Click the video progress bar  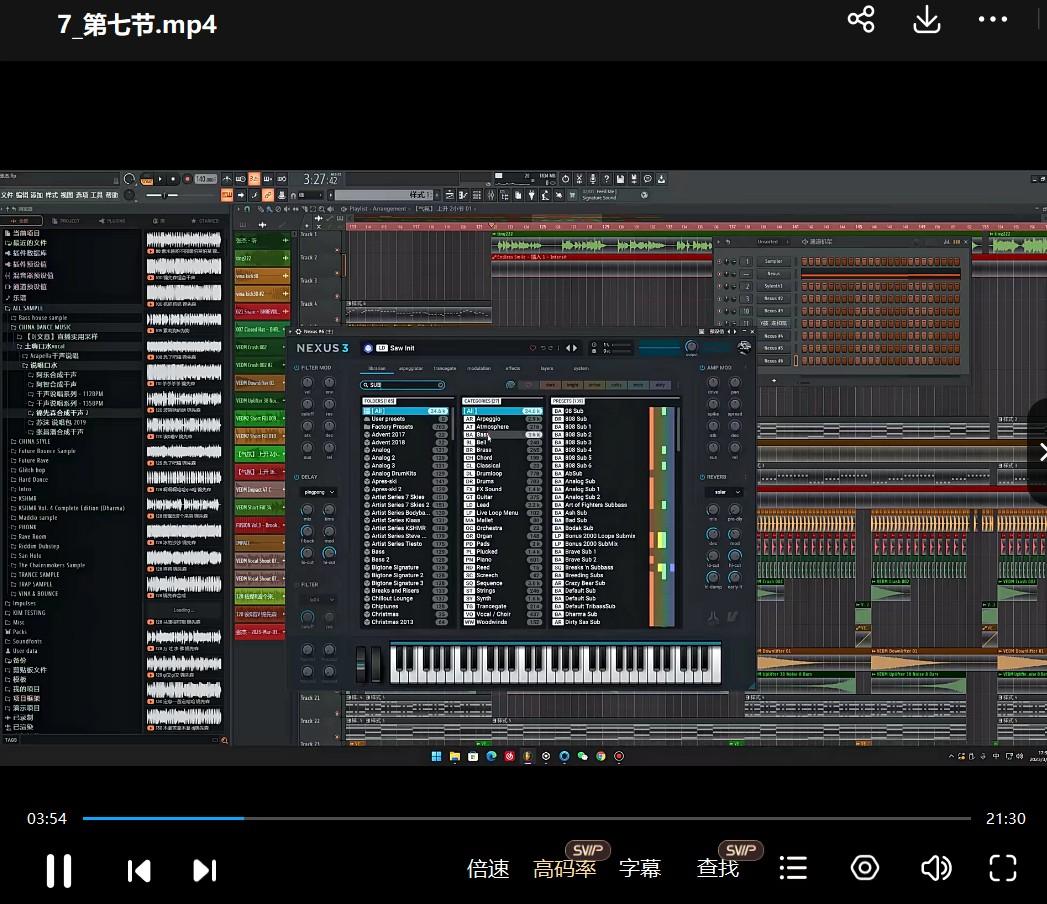pyautogui.click(x=526, y=818)
